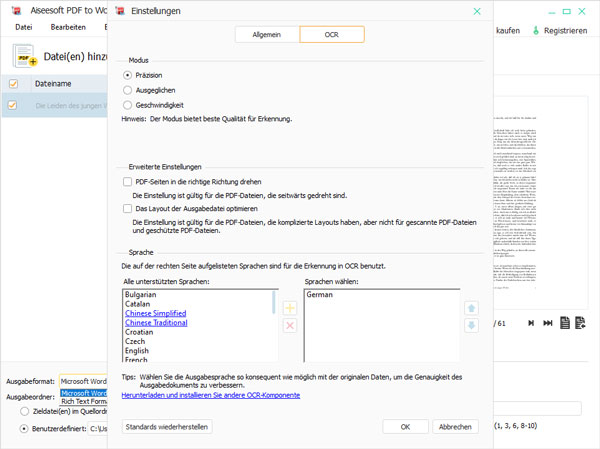Select Chinese Traditional in language list
Viewport: 600px width, 449px height.
click(x=156, y=323)
